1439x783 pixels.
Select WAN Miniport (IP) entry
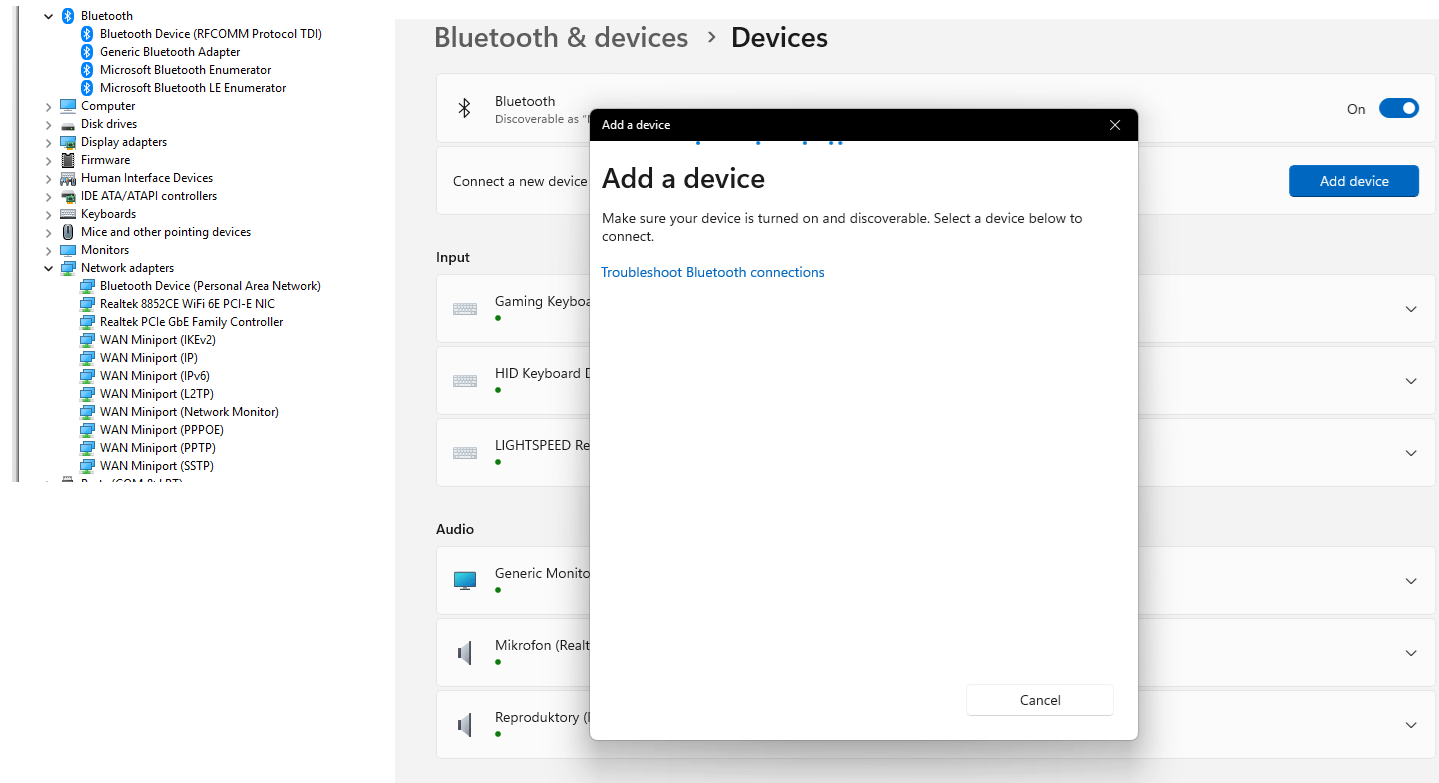[149, 358]
